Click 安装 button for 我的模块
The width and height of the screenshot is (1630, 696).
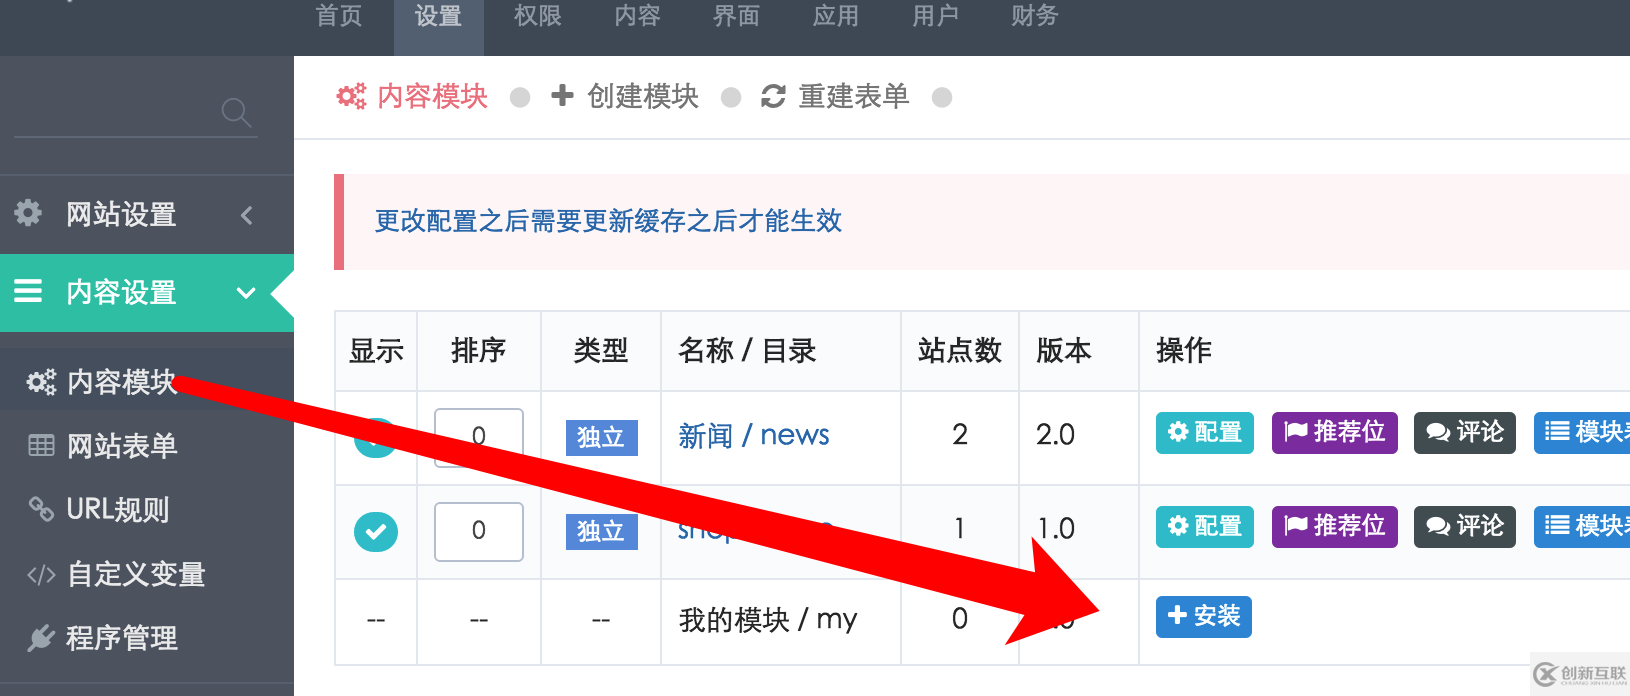tap(1204, 616)
